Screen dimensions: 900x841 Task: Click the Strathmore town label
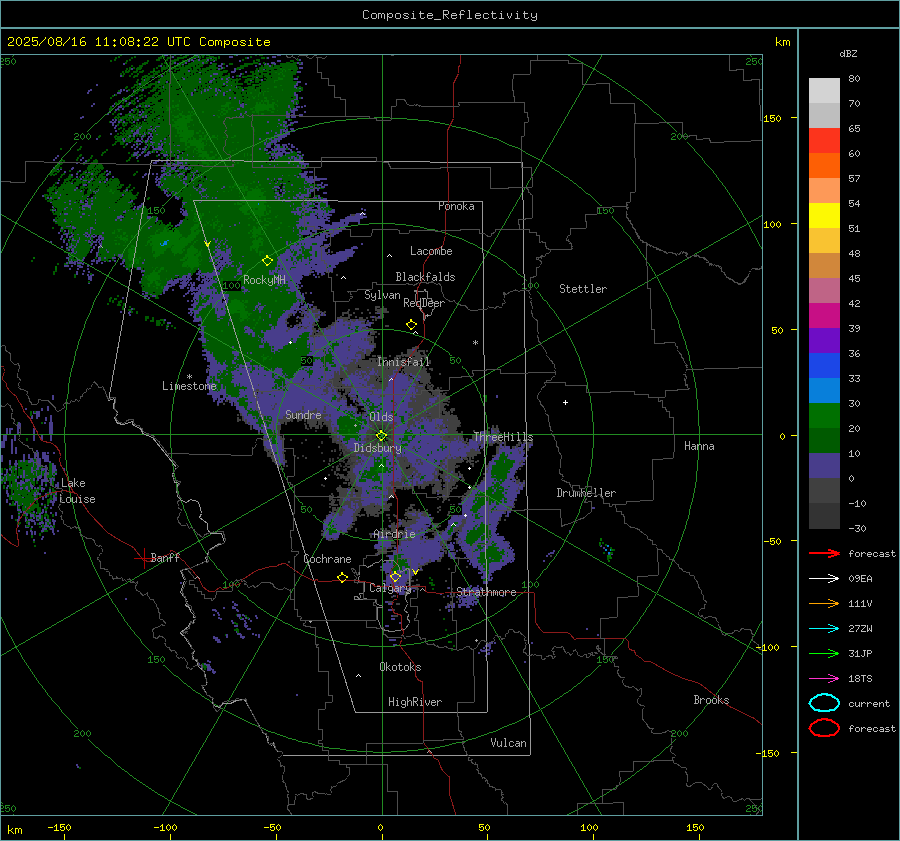pyautogui.click(x=486, y=592)
